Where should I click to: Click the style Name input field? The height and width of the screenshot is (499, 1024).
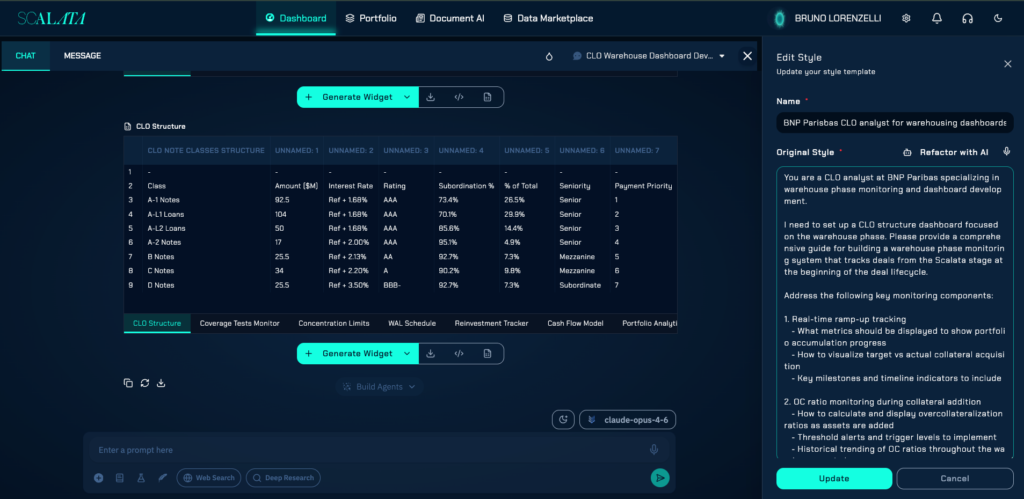coord(895,123)
